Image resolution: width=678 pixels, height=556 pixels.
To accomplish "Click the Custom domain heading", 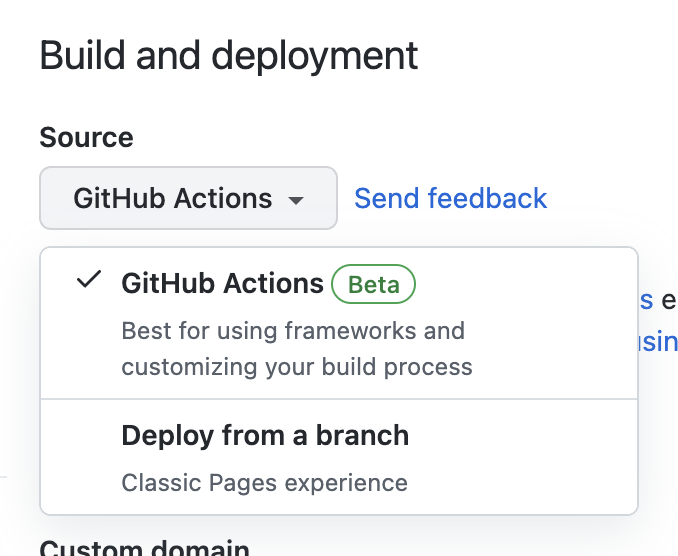I will 144,548.
